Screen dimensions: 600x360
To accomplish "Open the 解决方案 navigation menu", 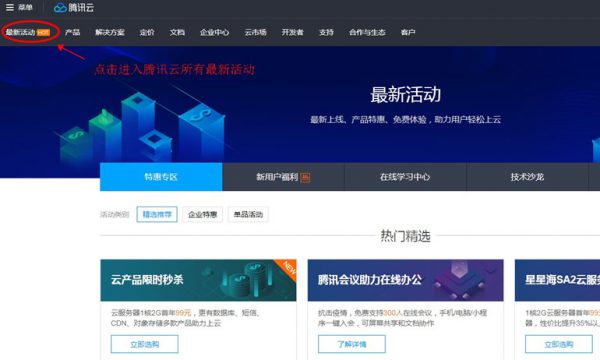I will (110, 33).
